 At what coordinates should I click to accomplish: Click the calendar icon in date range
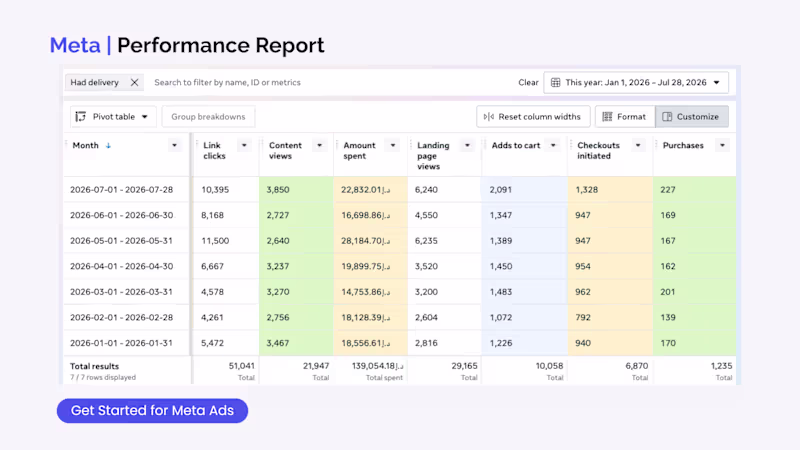(x=556, y=82)
